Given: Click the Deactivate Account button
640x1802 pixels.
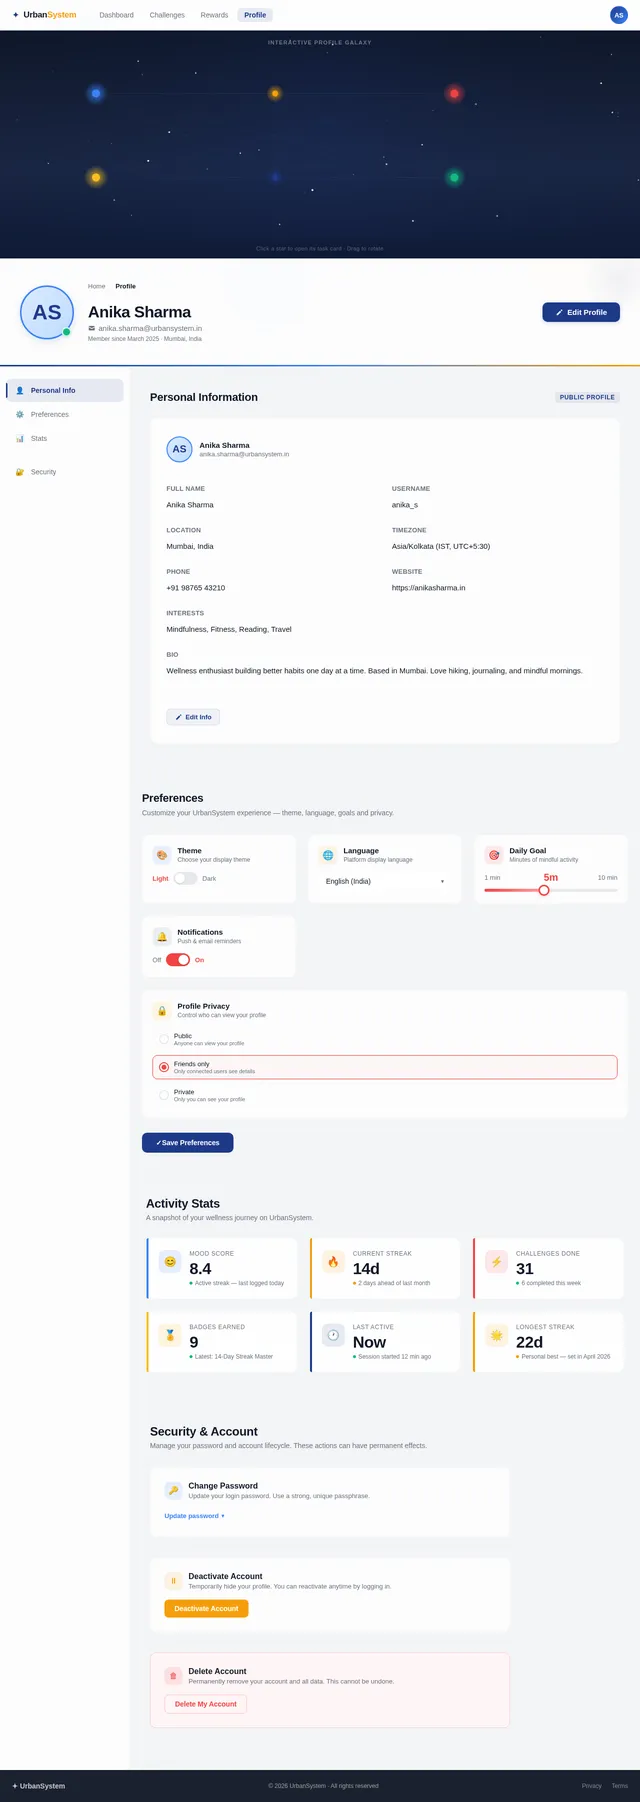Looking at the screenshot, I should 206,1608.
